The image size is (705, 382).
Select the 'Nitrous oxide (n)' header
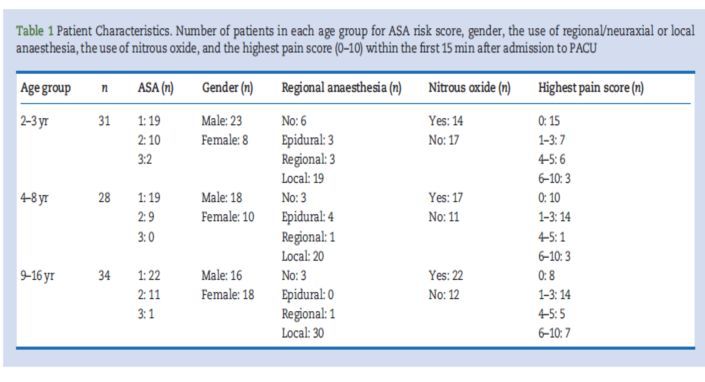coord(469,87)
